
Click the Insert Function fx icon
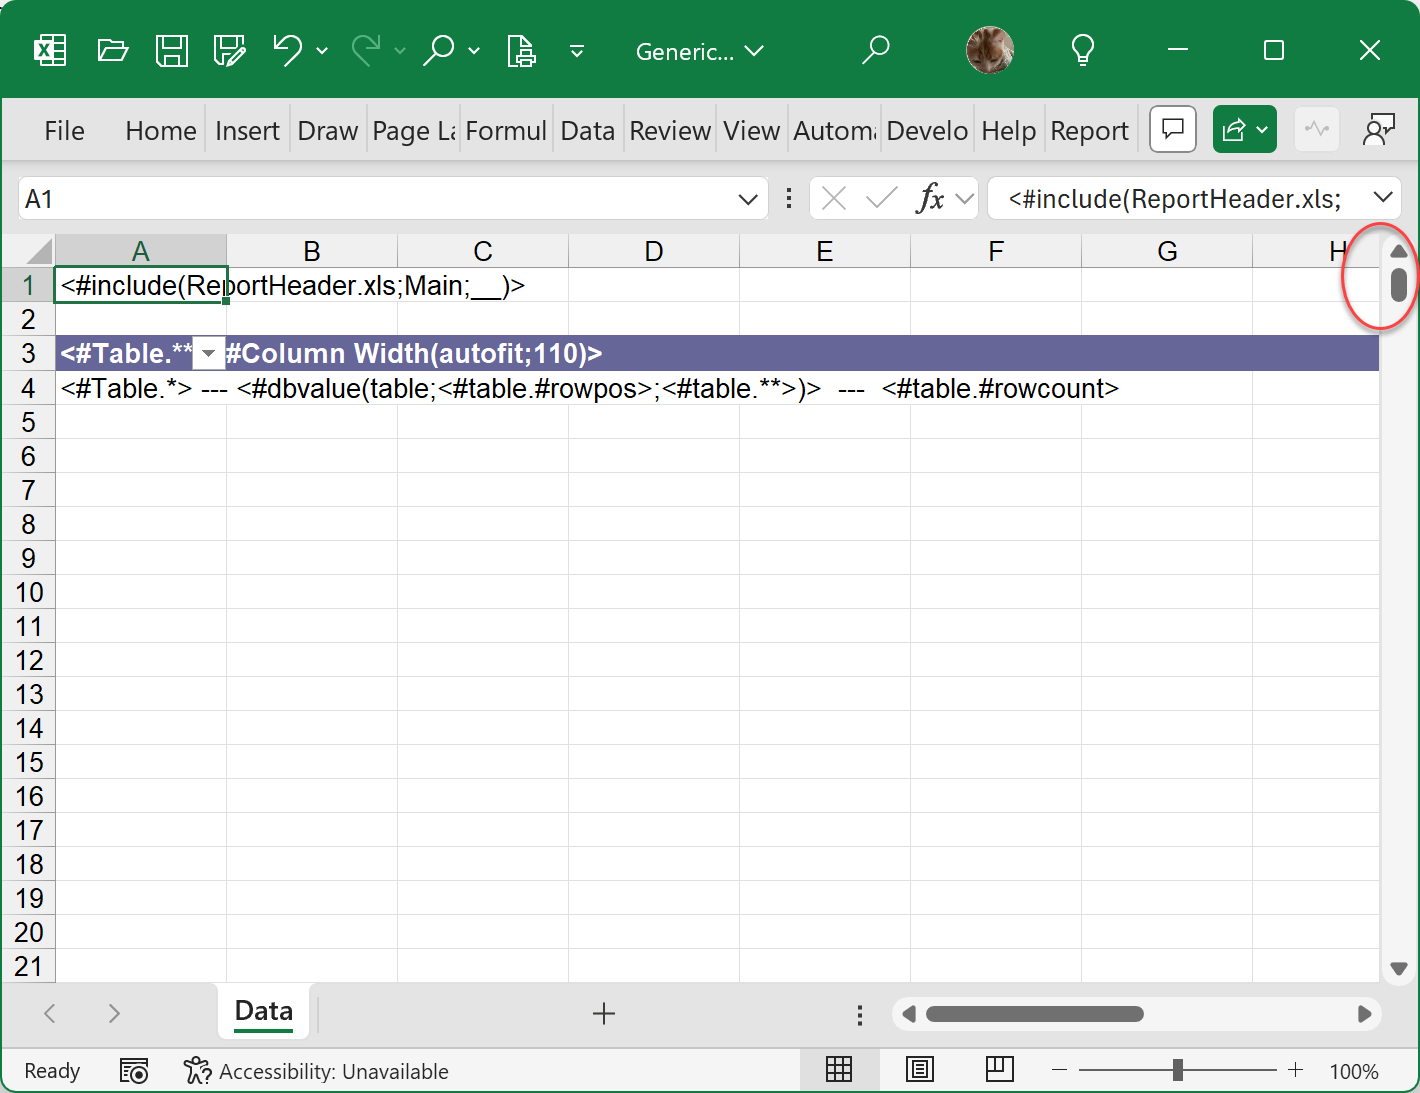click(930, 199)
